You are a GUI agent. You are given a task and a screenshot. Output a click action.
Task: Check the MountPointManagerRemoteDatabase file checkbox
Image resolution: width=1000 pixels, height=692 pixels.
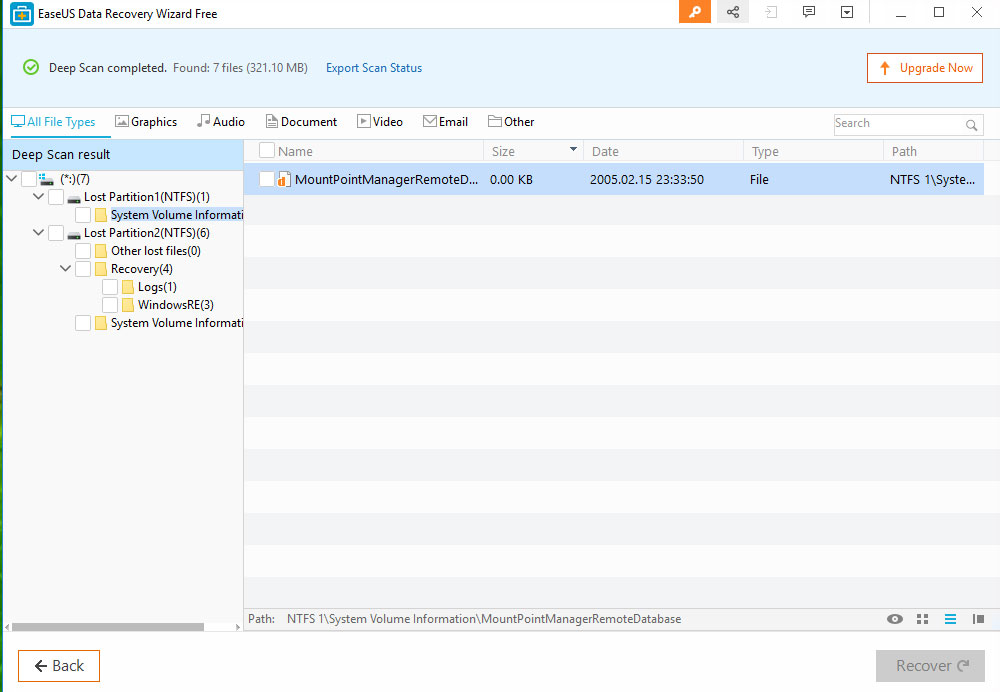(267, 179)
